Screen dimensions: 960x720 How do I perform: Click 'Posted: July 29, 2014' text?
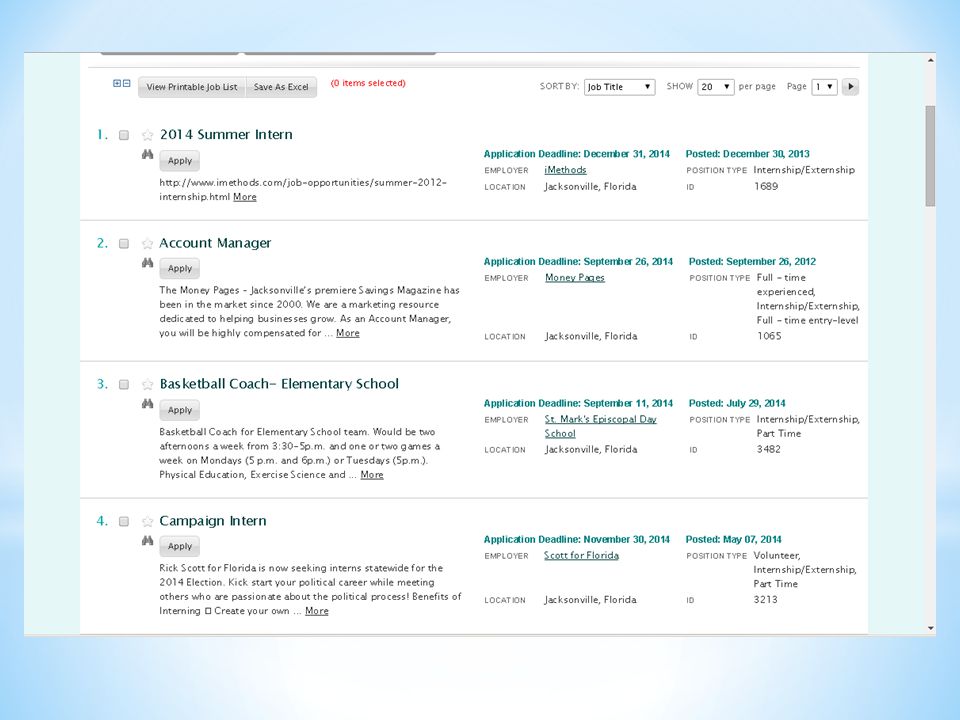[x=737, y=403]
